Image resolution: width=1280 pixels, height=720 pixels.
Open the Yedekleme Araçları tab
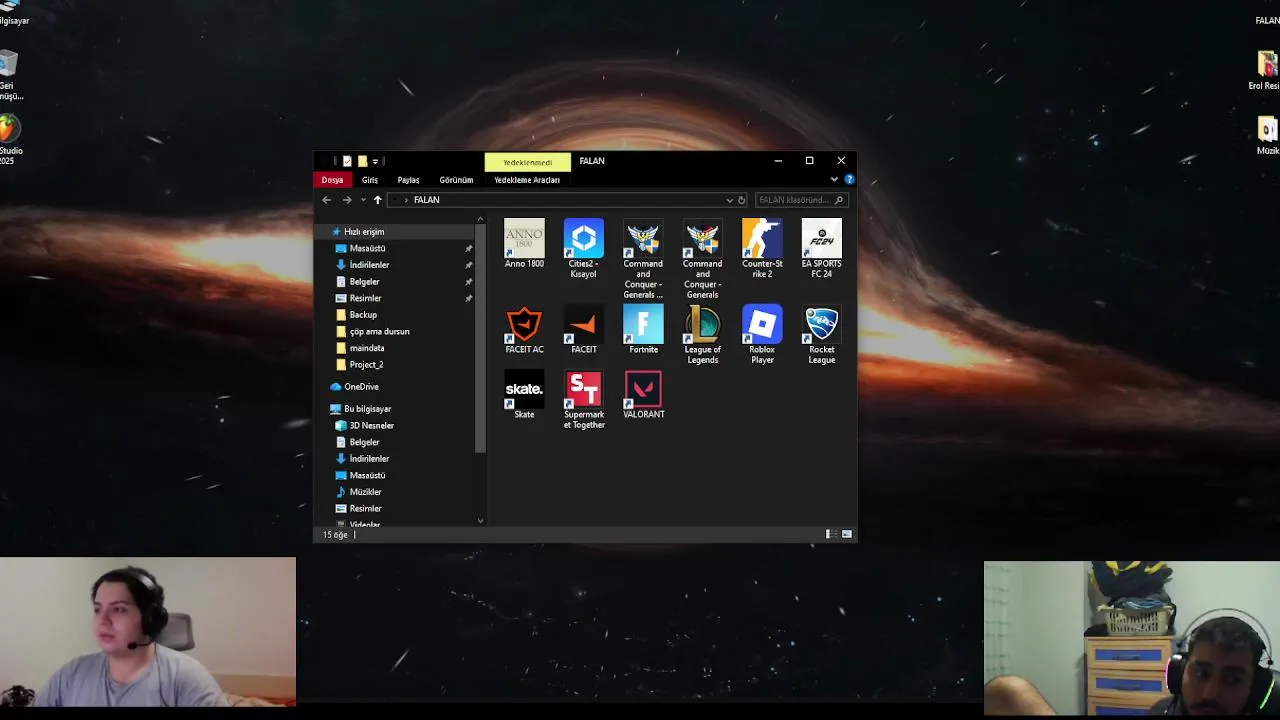[x=527, y=180]
